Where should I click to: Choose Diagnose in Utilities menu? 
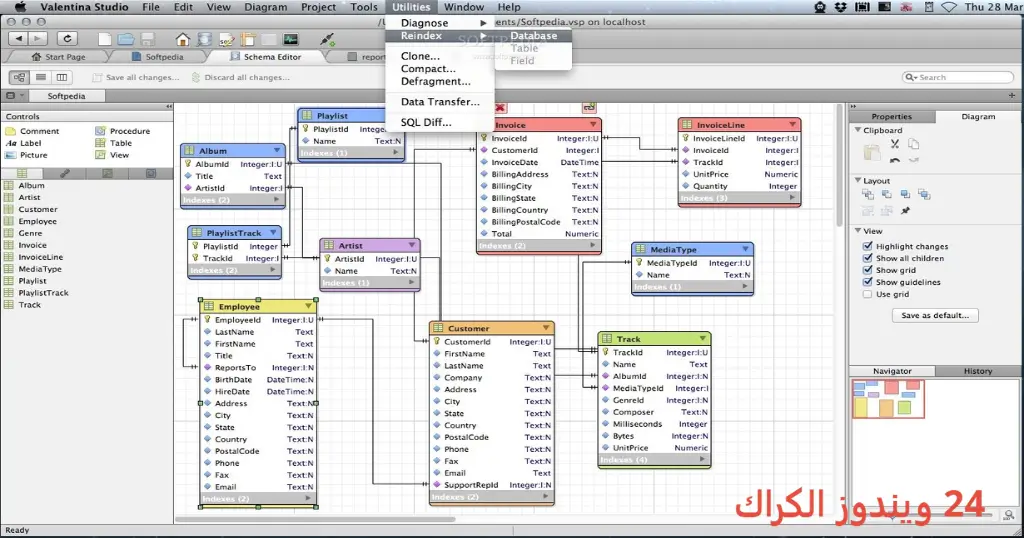440,23
